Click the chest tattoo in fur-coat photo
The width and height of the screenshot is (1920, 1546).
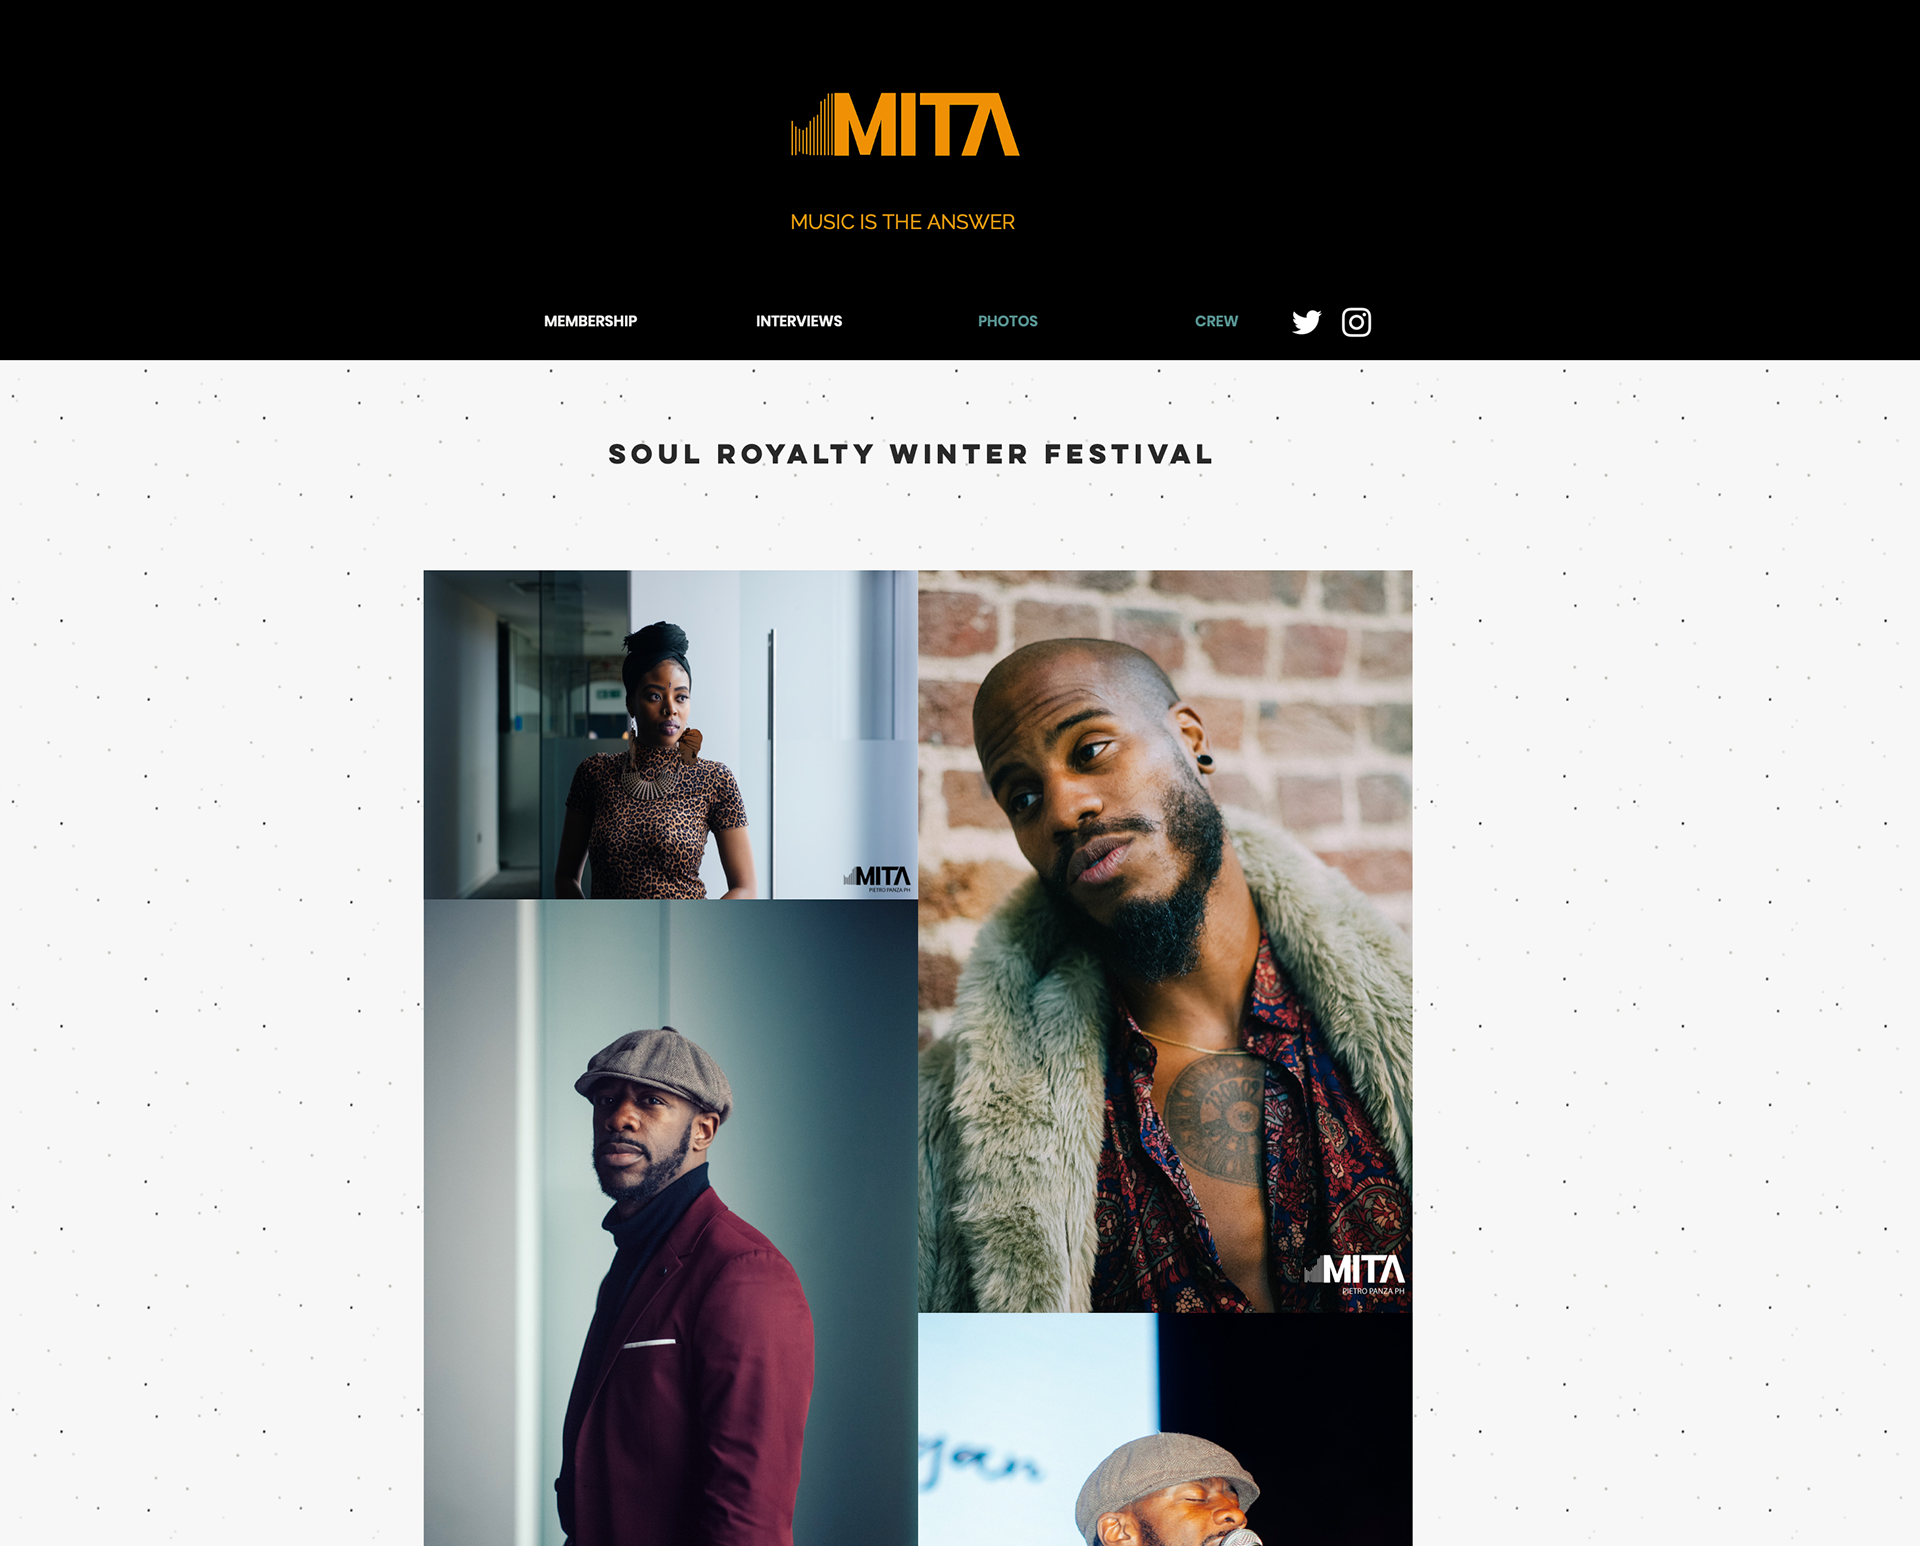click(1217, 1118)
